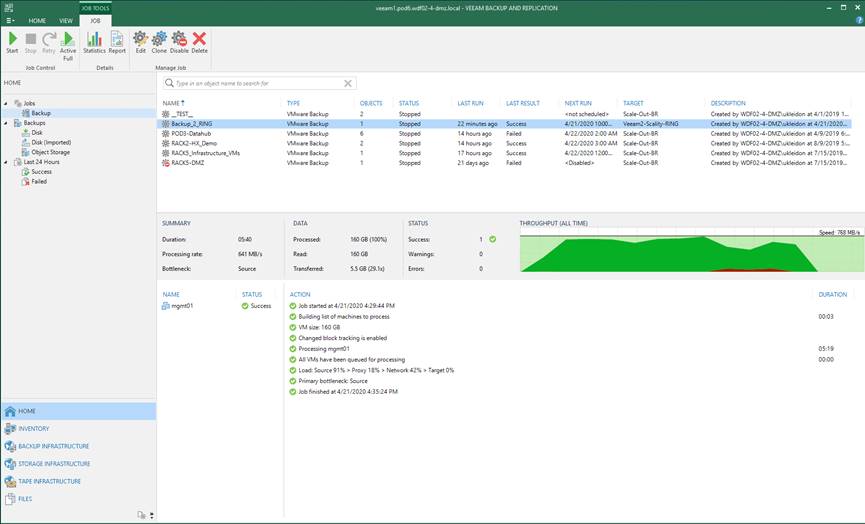Select Backup under Jobs in tree

point(41,113)
